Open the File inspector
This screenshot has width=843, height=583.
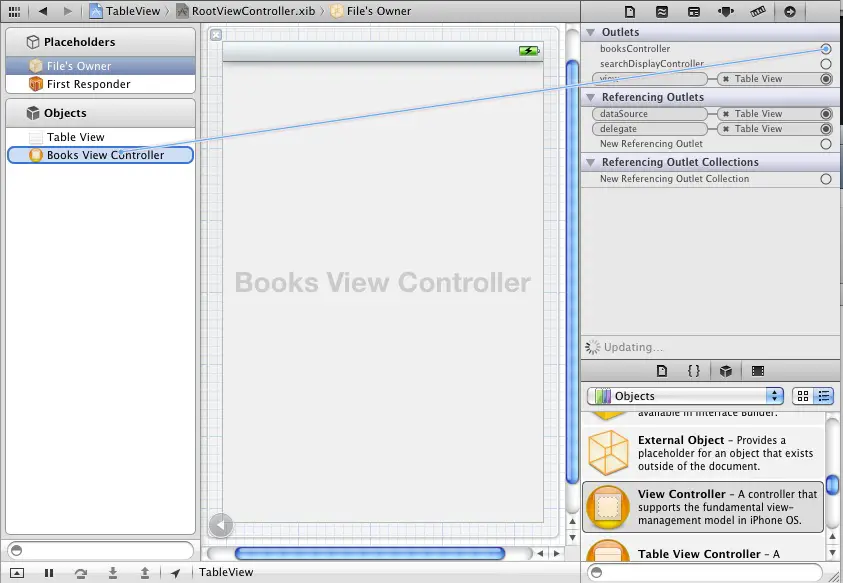tap(631, 11)
